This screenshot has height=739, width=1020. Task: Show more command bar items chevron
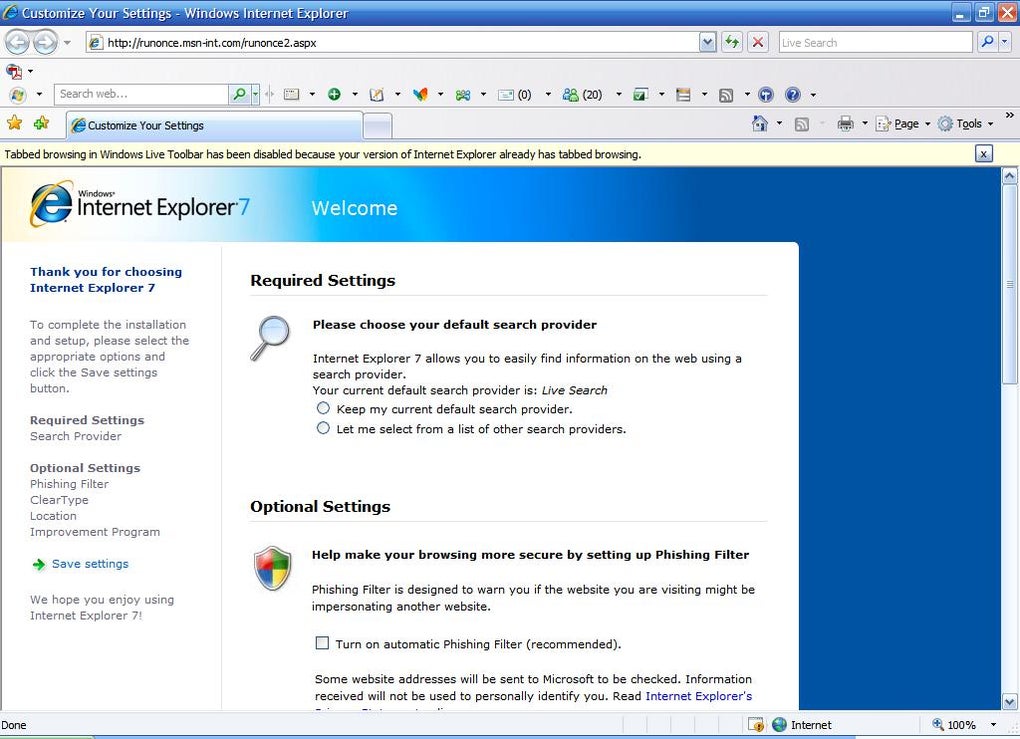[x=1010, y=116]
